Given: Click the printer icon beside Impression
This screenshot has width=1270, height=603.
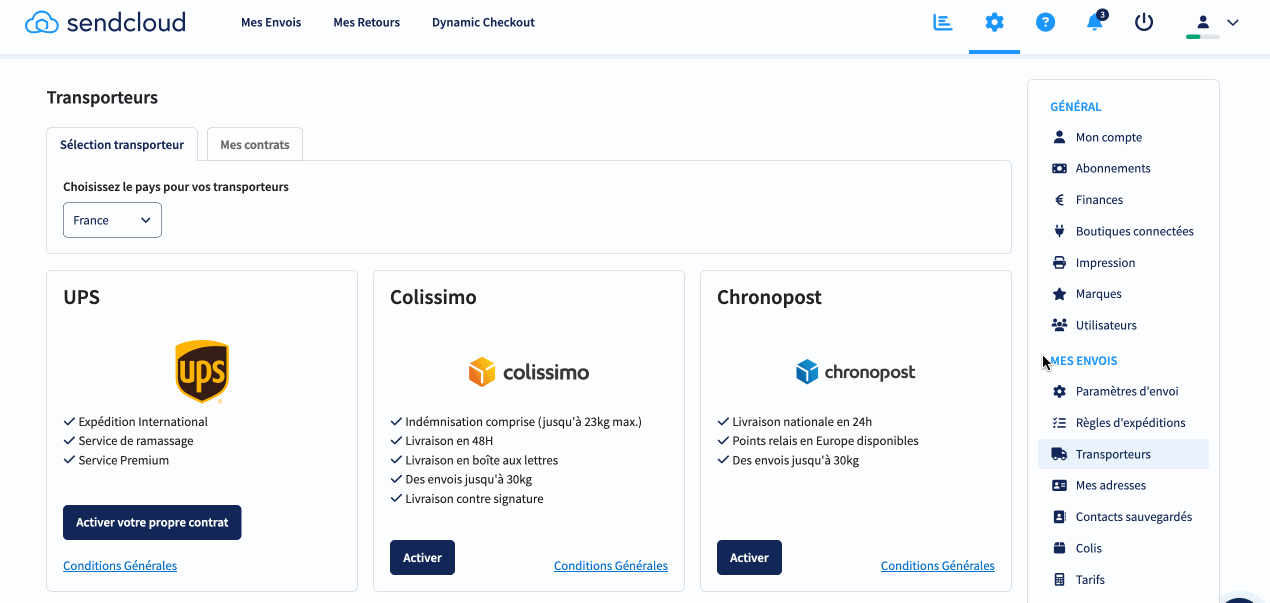Looking at the screenshot, I should click(x=1060, y=263).
